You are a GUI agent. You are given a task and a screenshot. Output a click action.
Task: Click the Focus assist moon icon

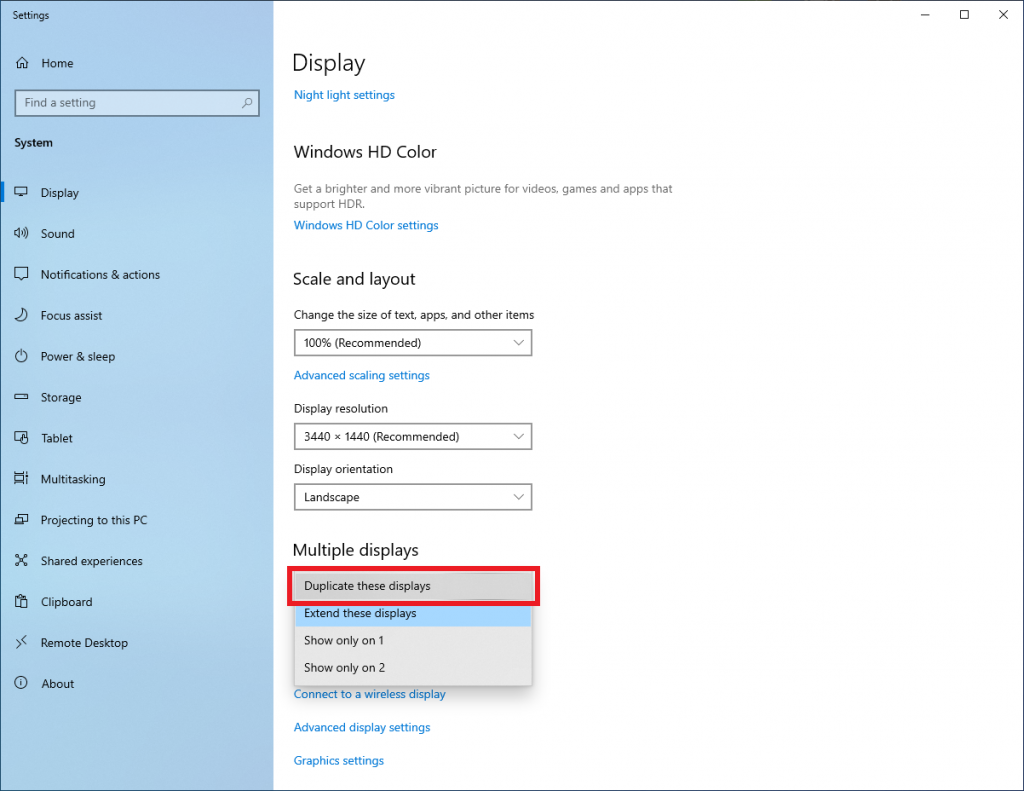click(22, 315)
